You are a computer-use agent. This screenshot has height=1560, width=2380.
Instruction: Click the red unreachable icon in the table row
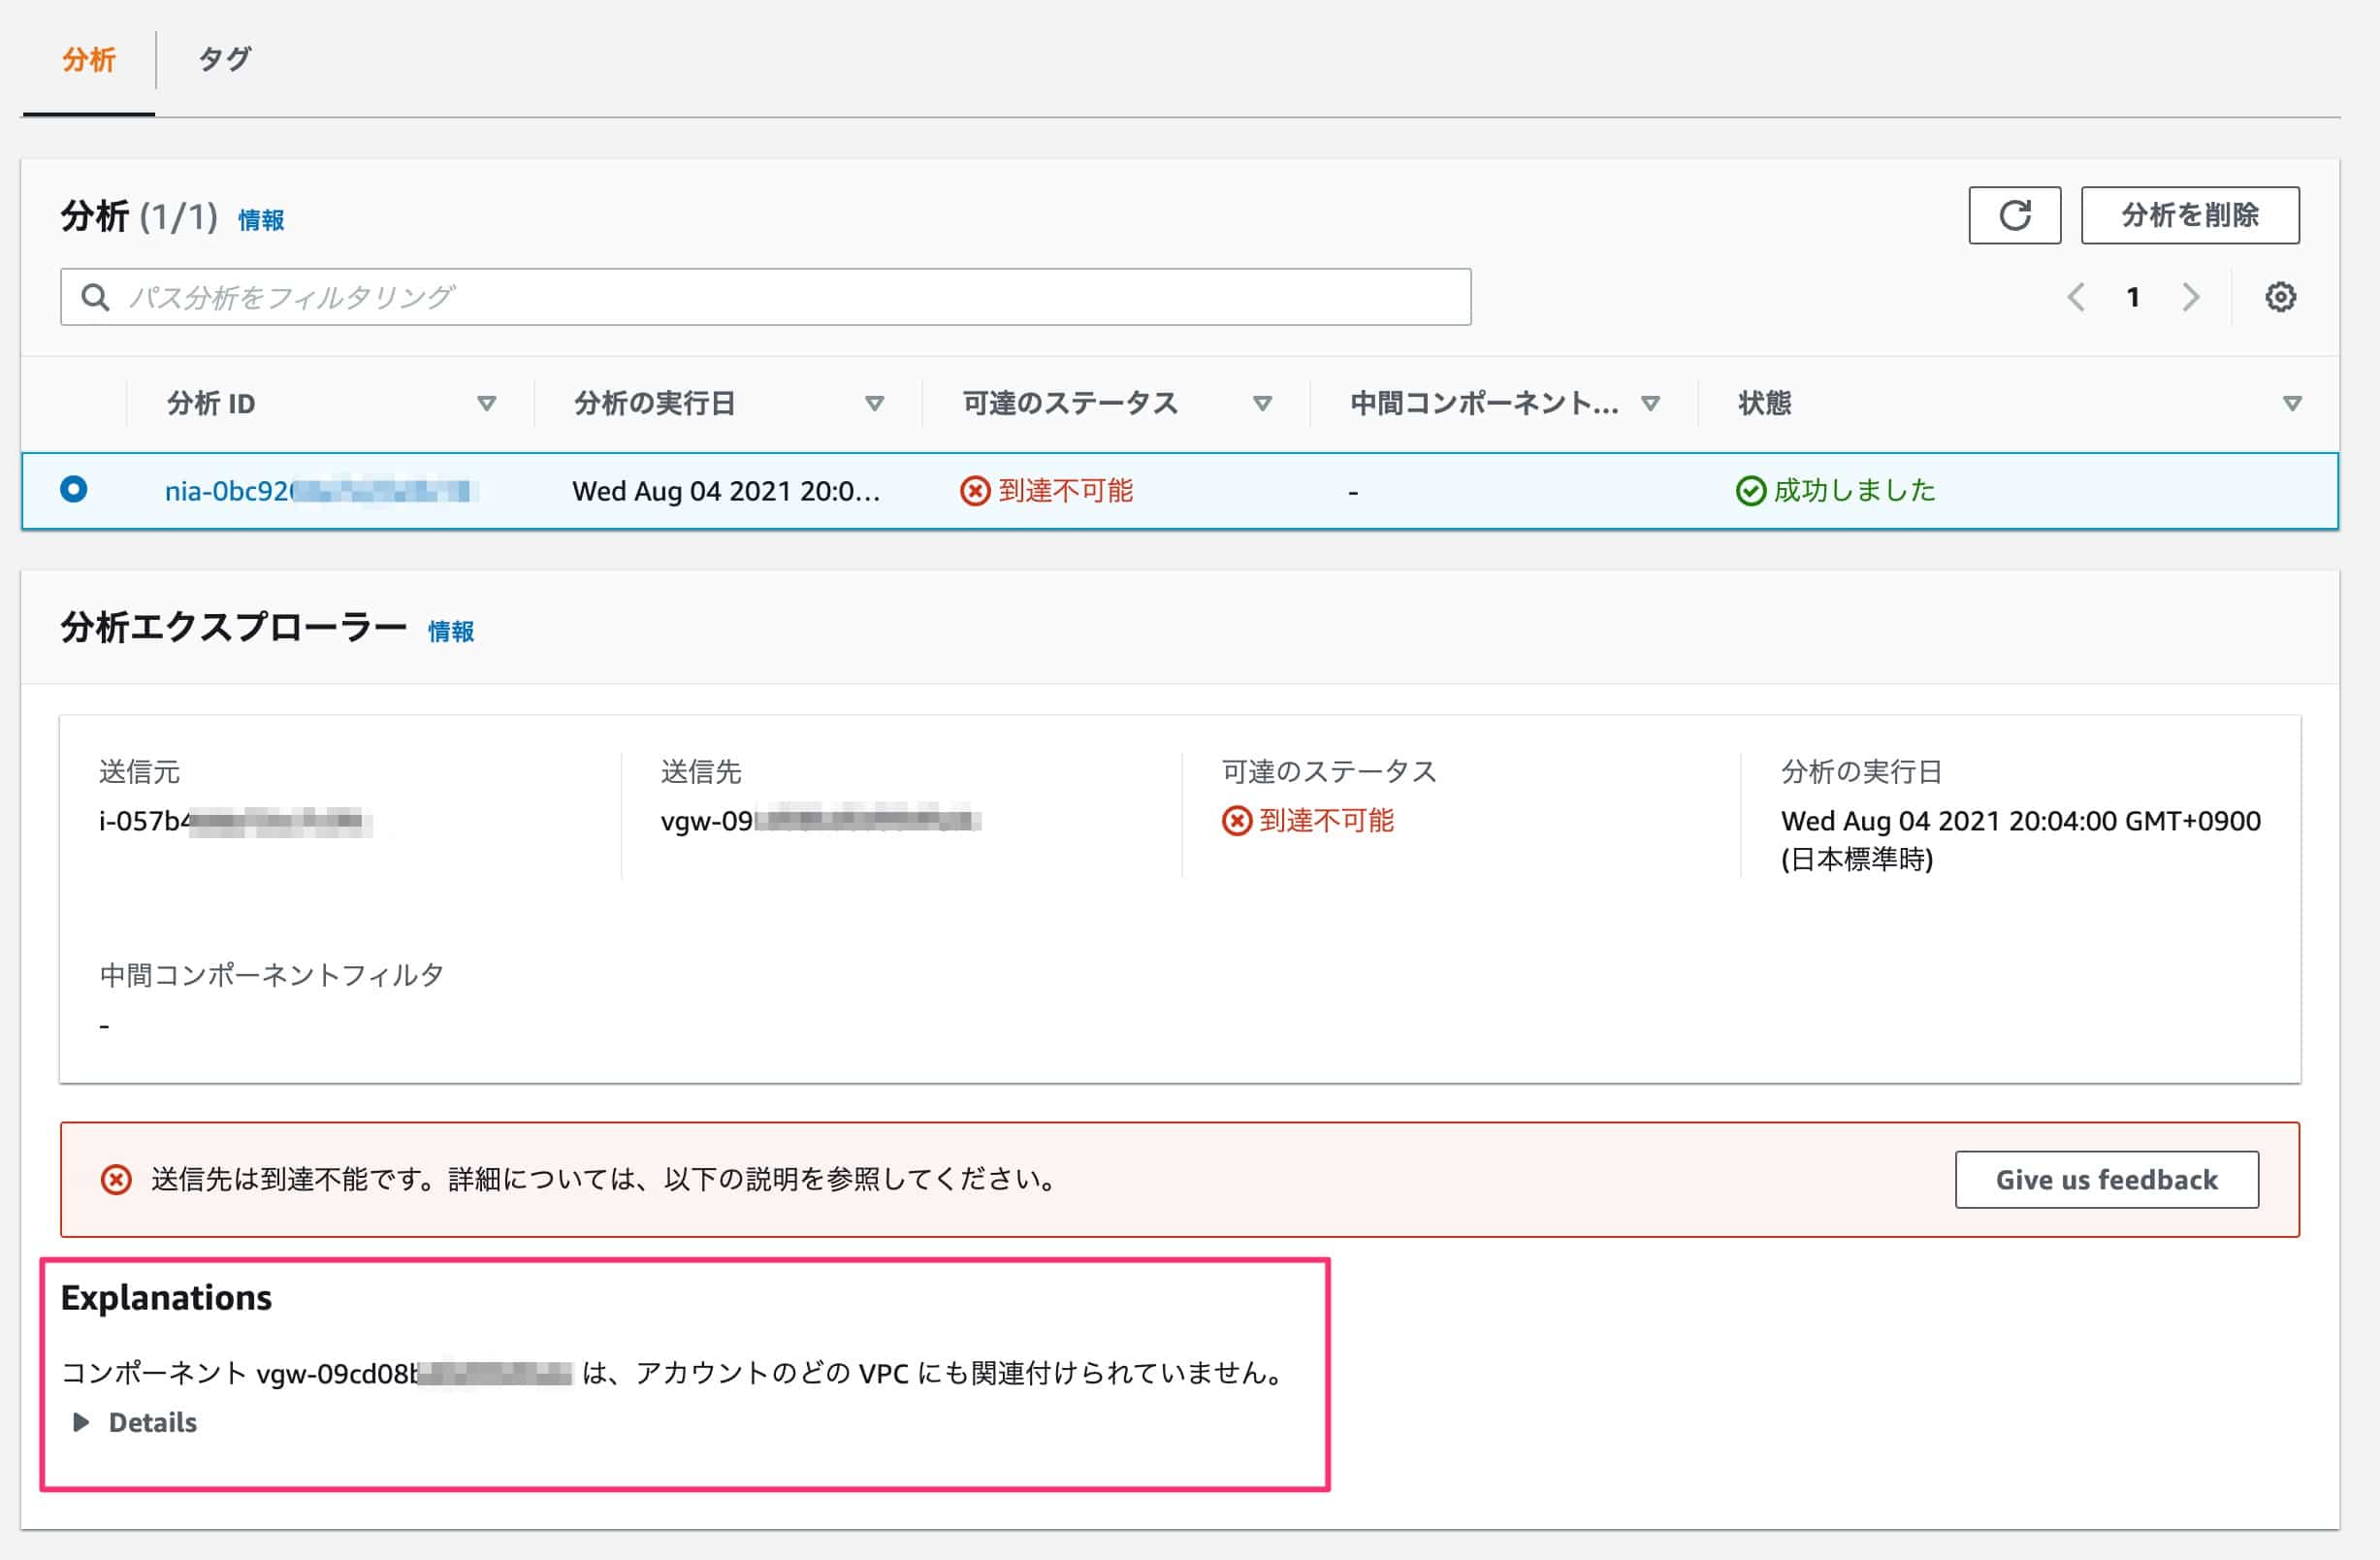coord(974,491)
